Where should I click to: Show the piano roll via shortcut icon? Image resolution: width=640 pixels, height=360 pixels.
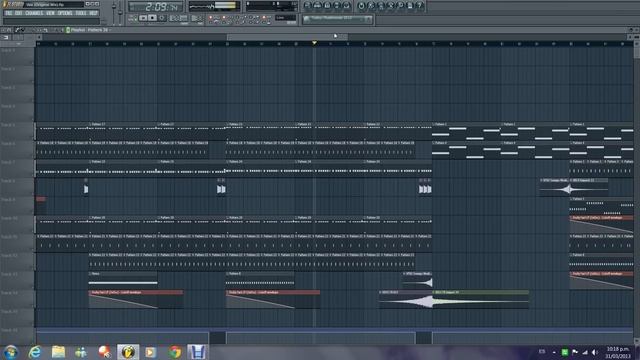click(327, 6)
